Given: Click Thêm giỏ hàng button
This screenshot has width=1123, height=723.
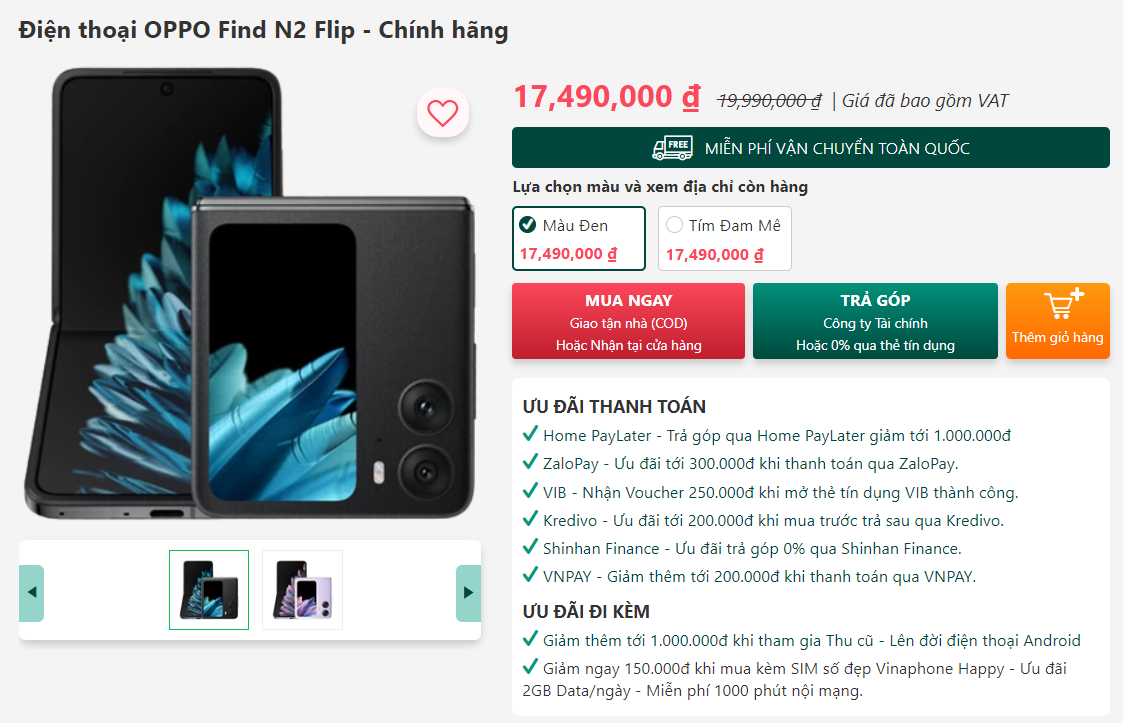Looking at the screenshot, I should coord(1058,321).
